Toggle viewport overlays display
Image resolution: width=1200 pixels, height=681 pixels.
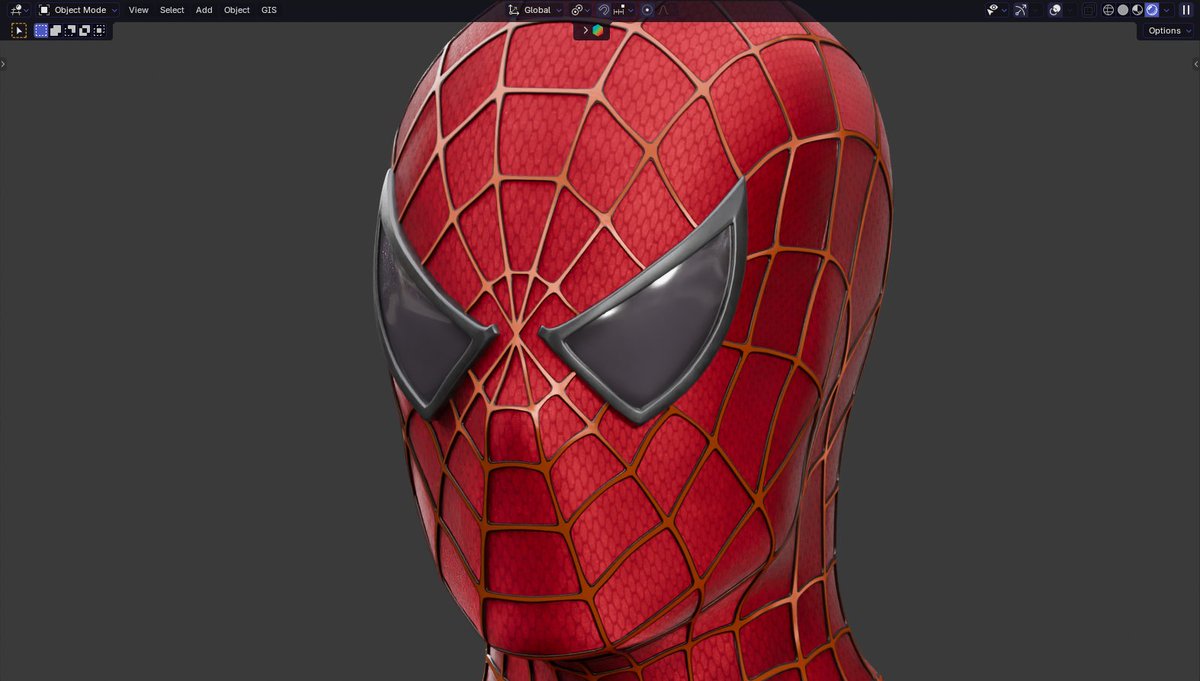pos(1055,10)
